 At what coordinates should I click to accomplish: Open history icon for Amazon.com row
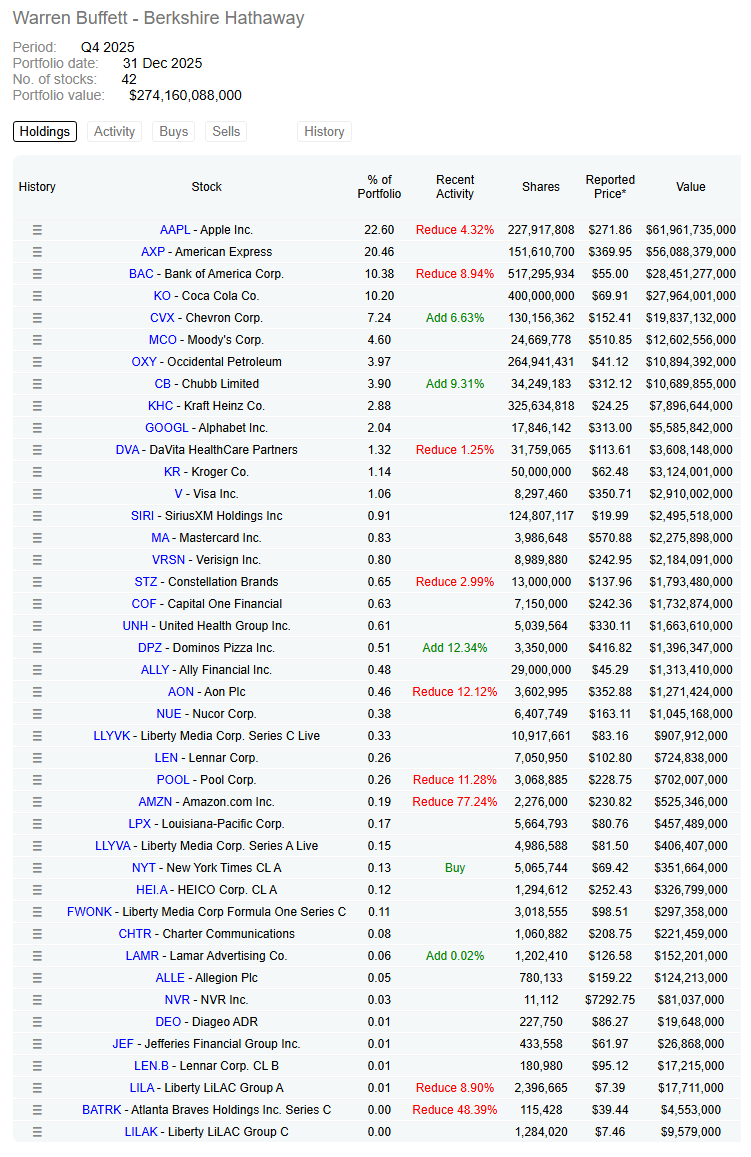pos(37,802)
